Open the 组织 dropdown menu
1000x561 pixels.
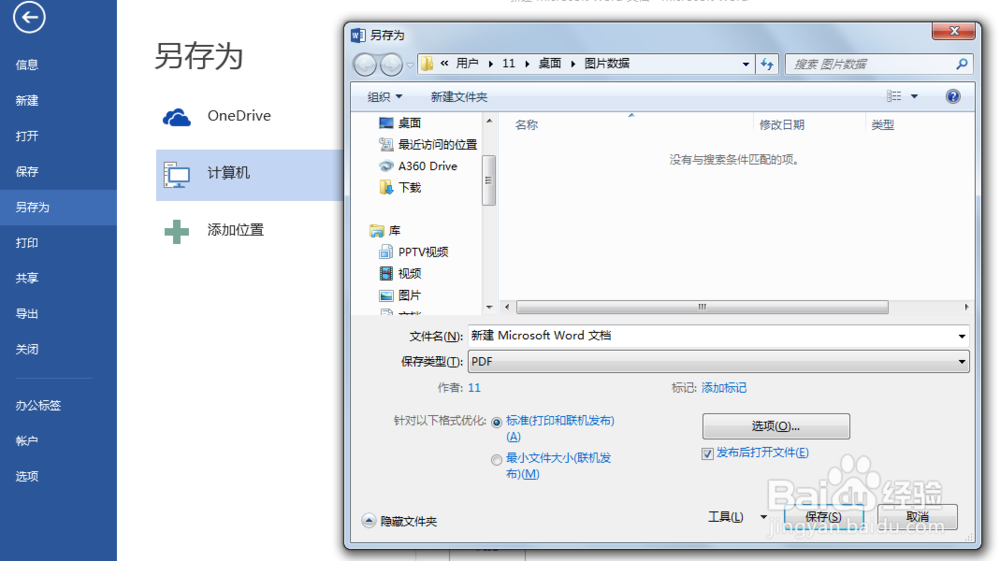pos(385,97)
